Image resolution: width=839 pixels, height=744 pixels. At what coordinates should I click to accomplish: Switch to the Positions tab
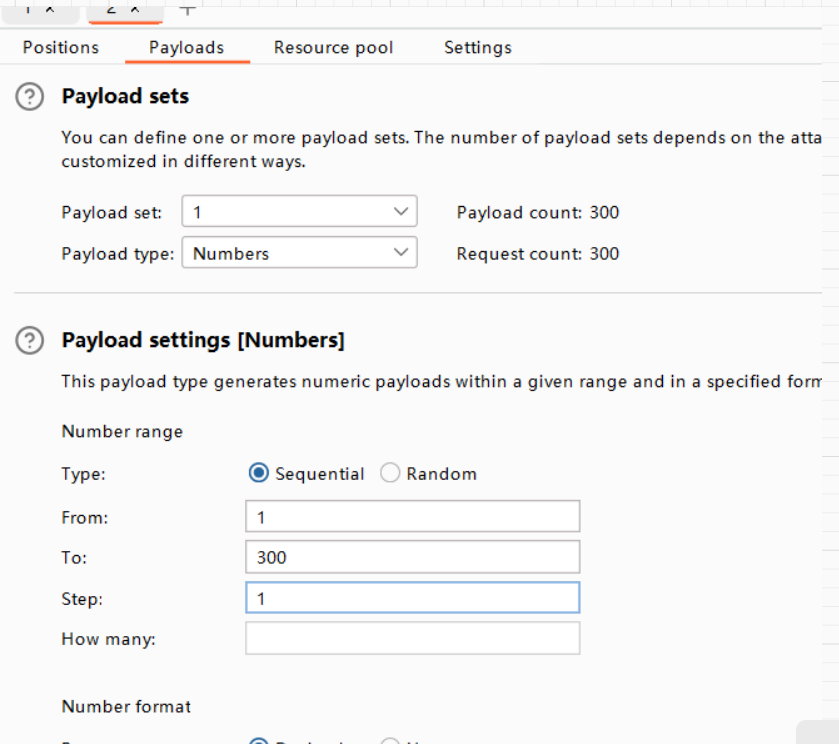[61, 48]
